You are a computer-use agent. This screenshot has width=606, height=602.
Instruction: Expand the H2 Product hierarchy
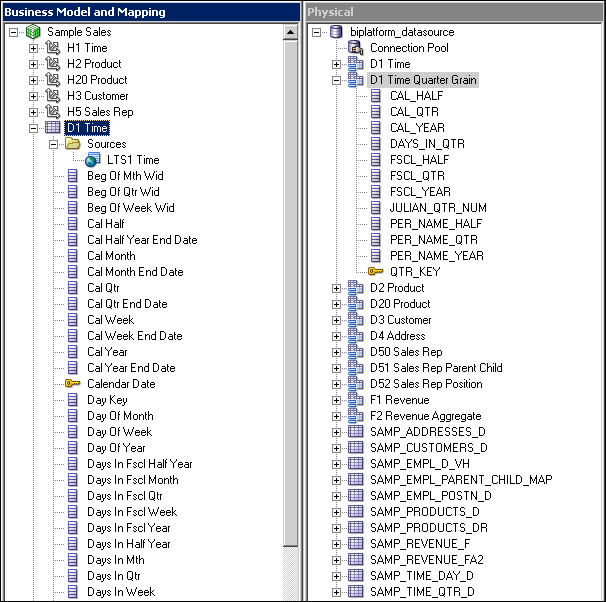coord(33,64)
